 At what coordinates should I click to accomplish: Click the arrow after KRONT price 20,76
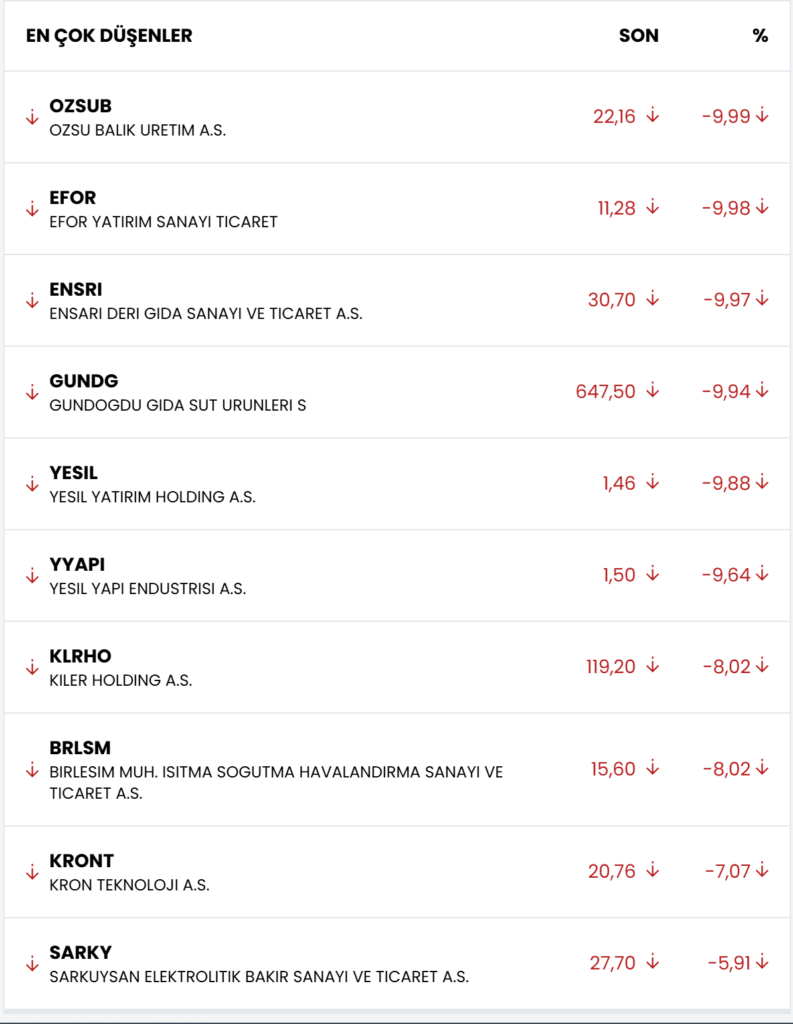click(x=653, y=871)
